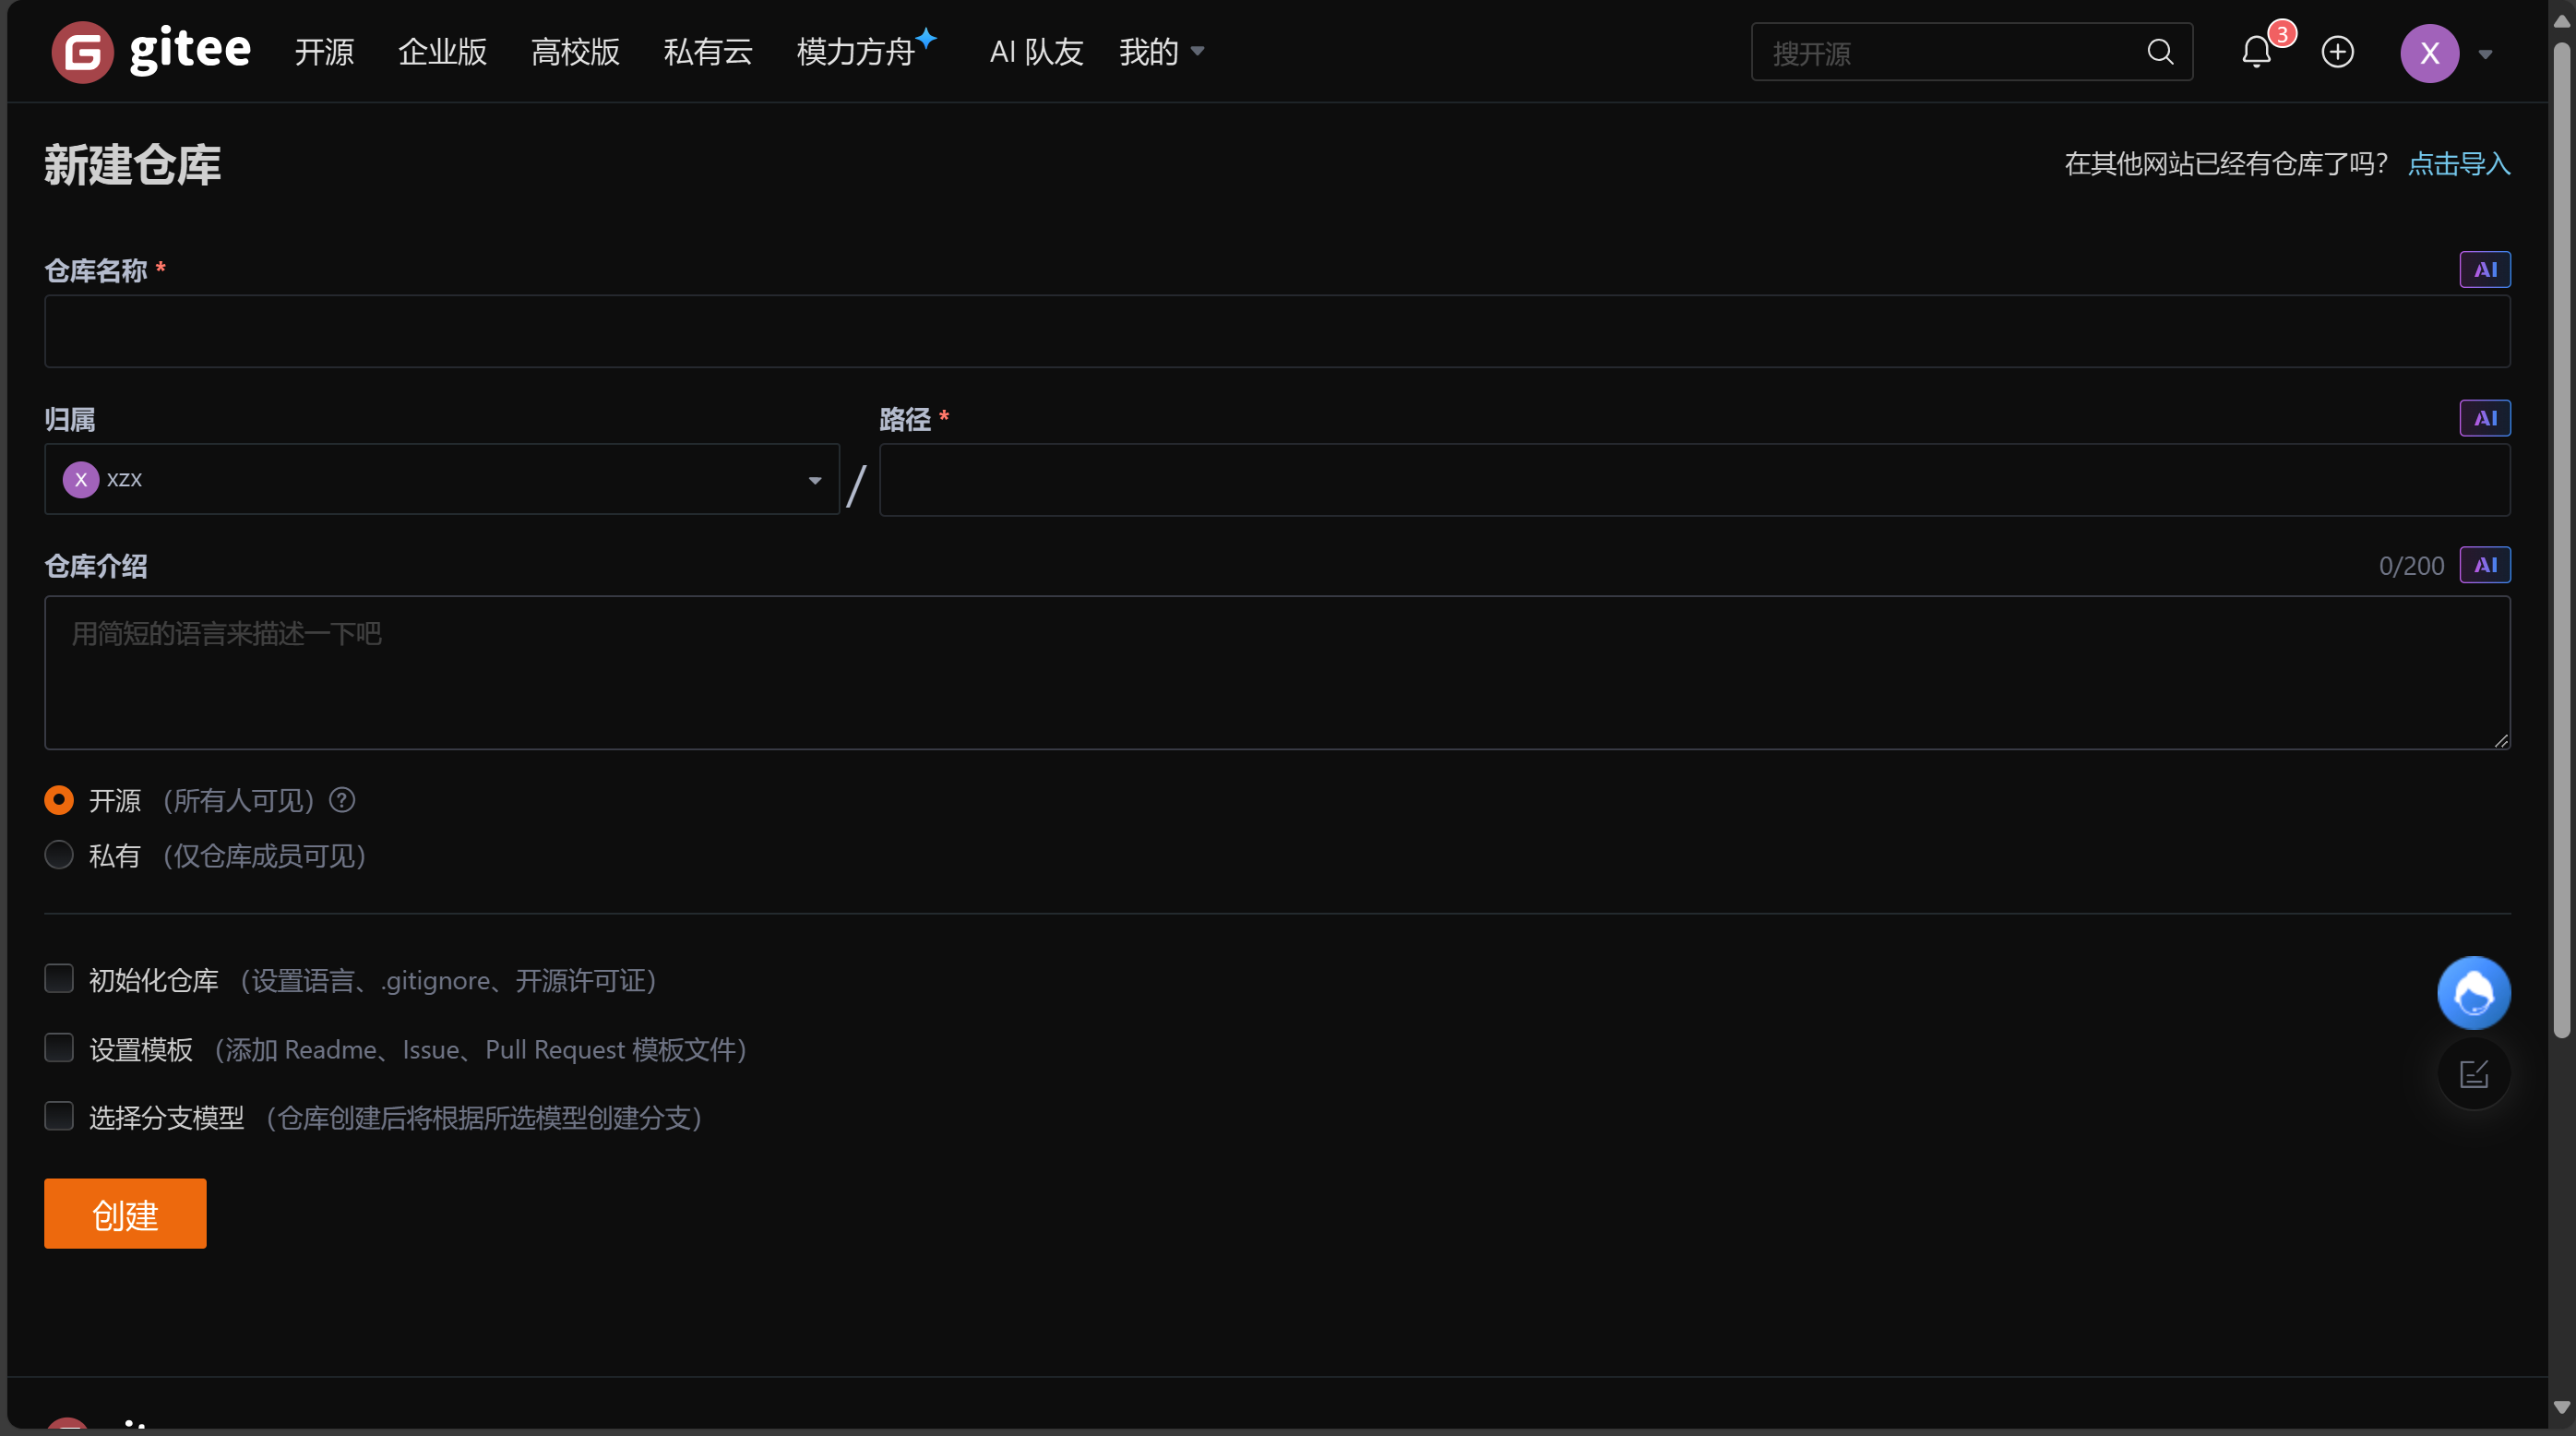Go to 企业版 in navigation bar

[x=442, y=52]
